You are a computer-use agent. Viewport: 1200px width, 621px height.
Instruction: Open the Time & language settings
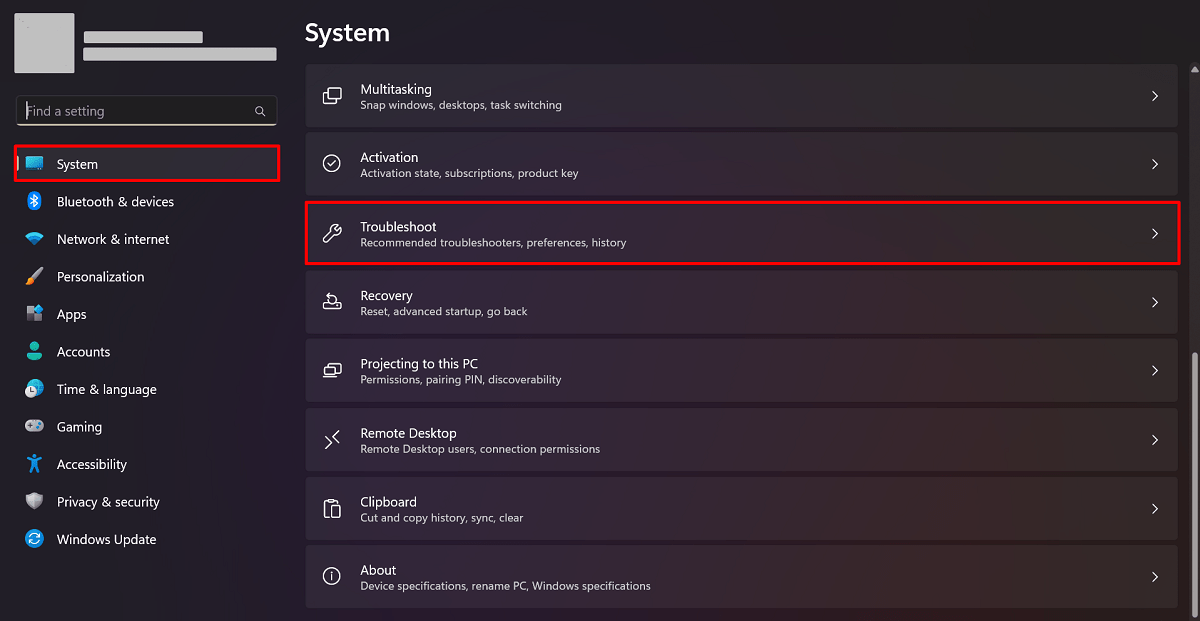pos(107,389)
